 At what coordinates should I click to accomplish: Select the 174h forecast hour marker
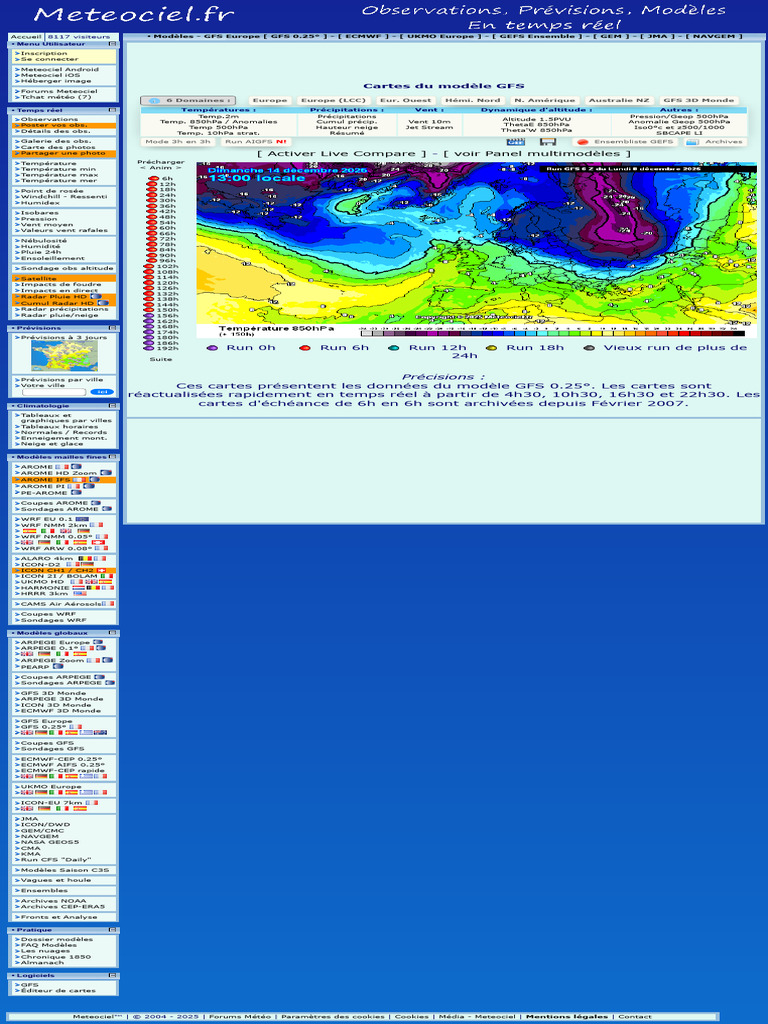(x=149, y=332)
